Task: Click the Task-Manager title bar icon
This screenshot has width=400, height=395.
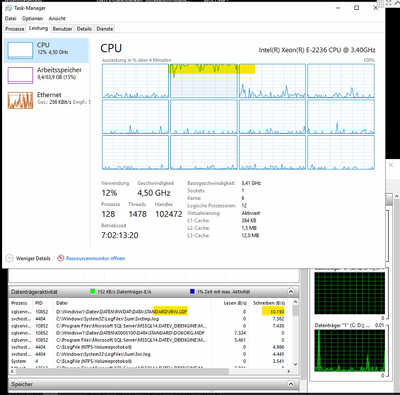Action: (9, 8)
